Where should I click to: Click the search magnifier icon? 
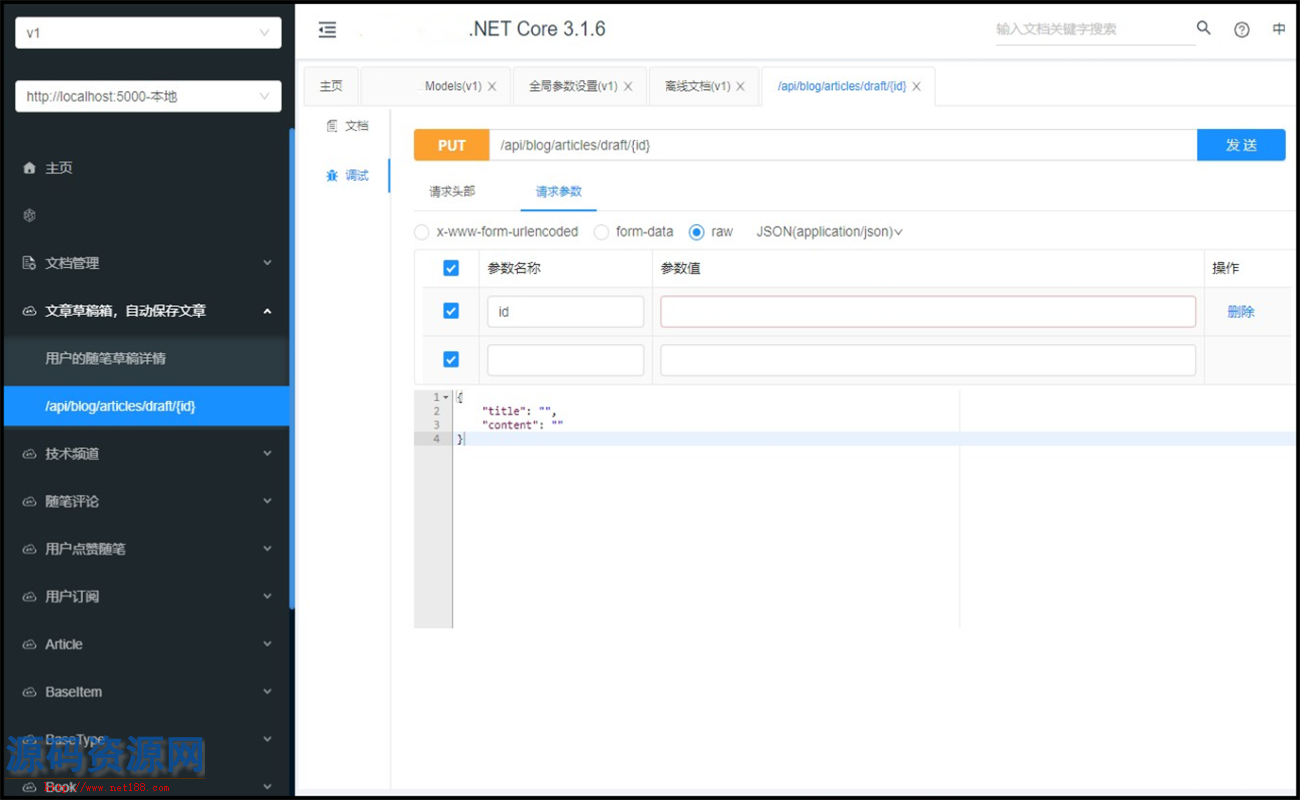tap(1204, 28)
